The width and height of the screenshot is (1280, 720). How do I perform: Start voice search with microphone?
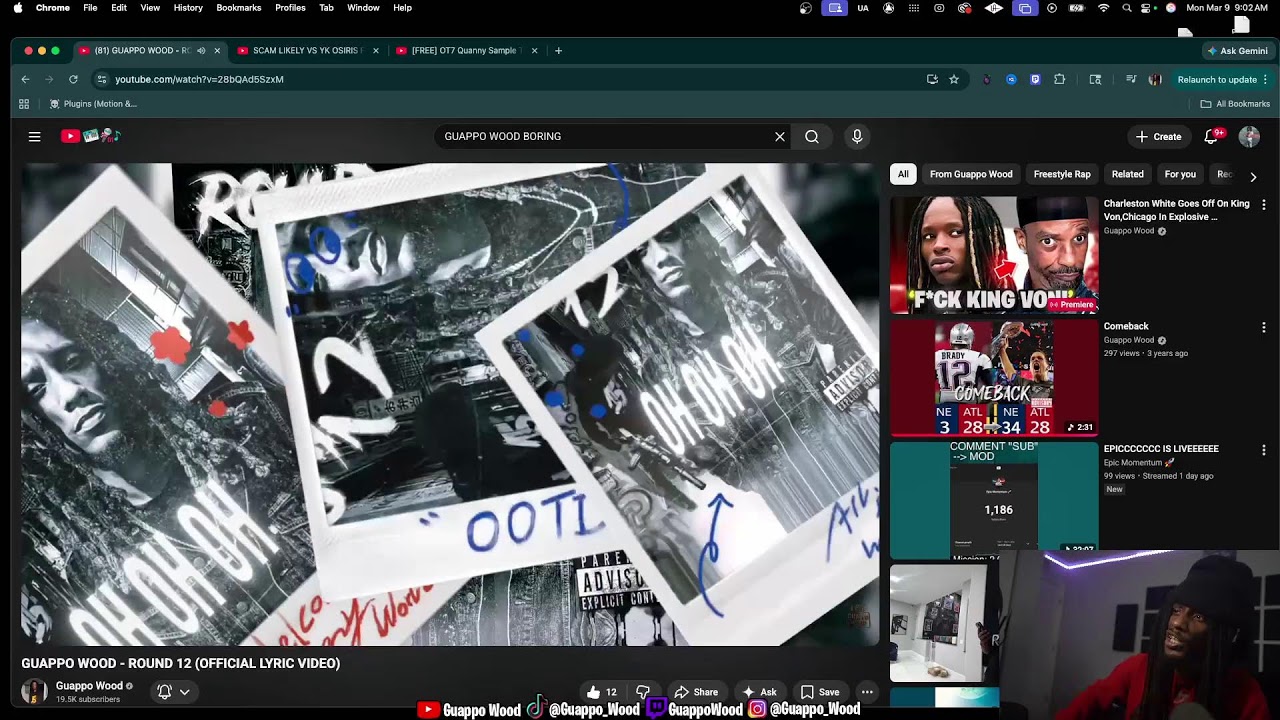[857, 137]
